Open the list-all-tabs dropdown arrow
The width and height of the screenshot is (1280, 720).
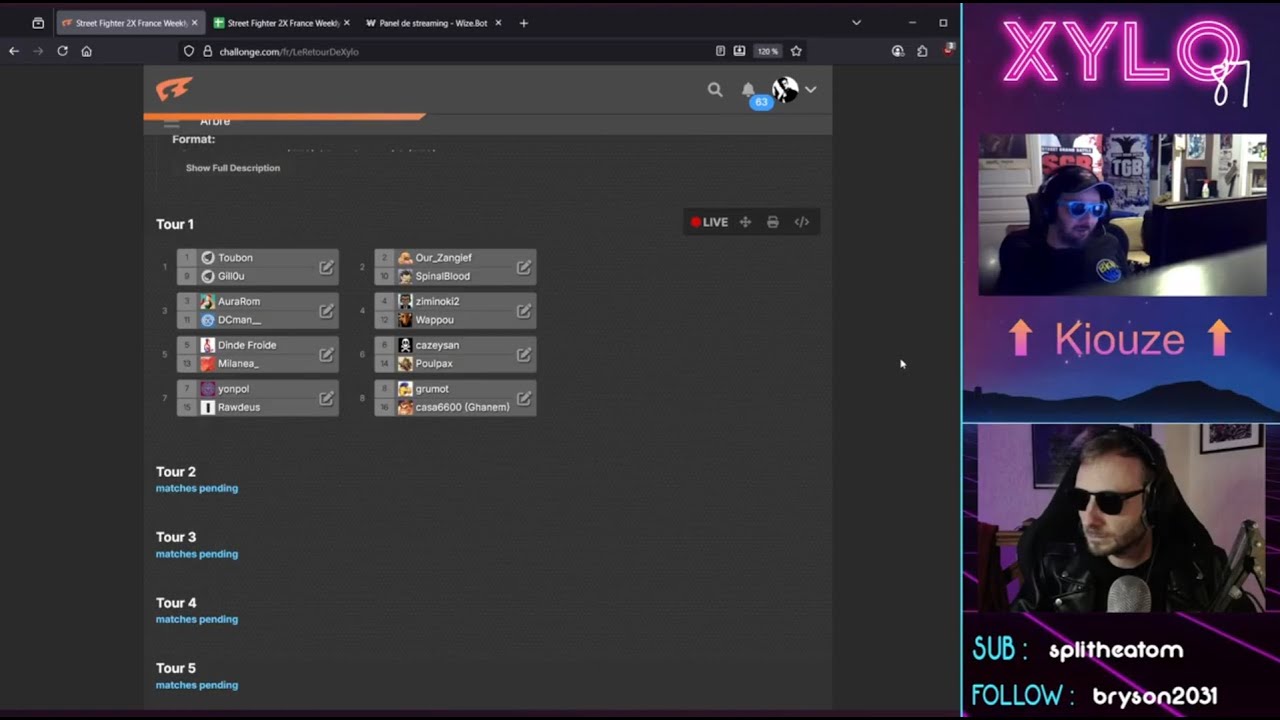point(856,22)
